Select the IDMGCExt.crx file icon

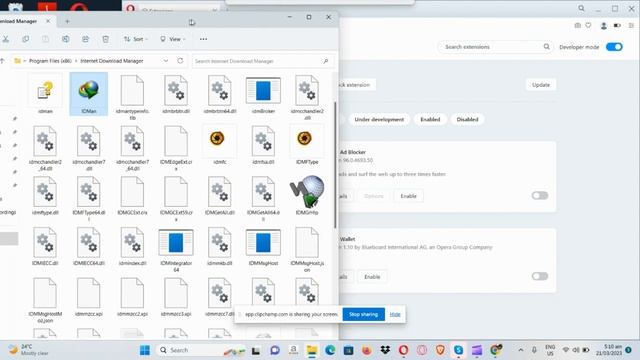pos(132,191)
